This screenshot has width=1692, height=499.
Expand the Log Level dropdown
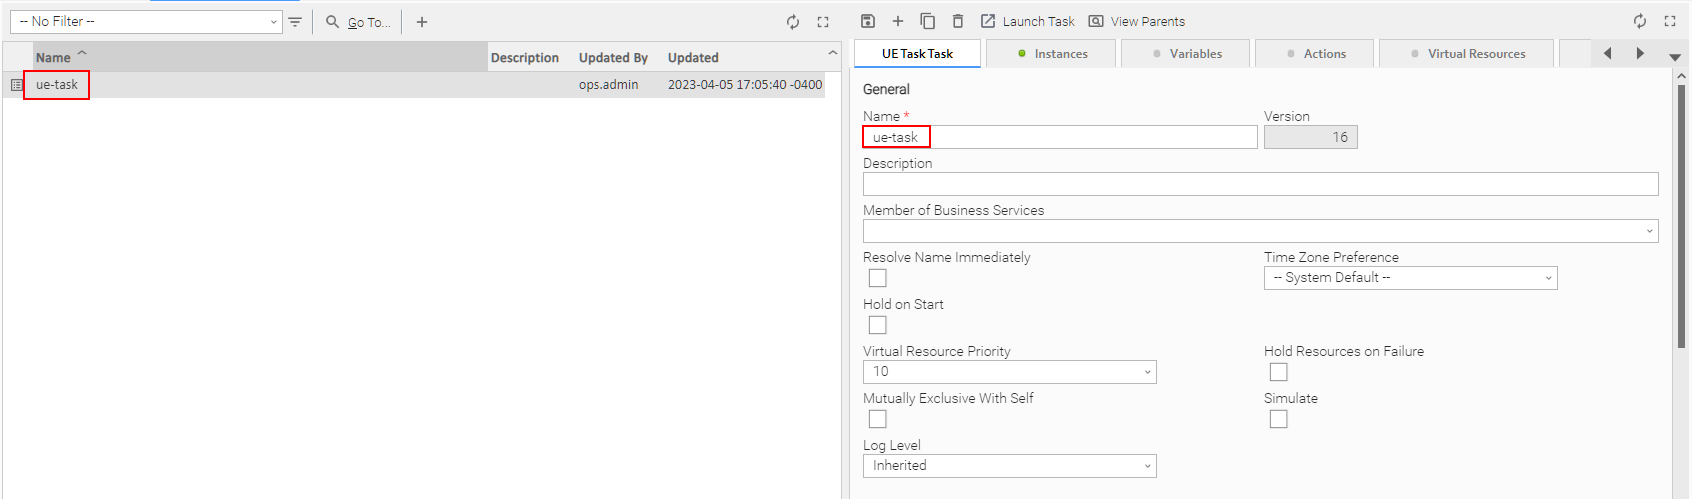point(1009,466)
